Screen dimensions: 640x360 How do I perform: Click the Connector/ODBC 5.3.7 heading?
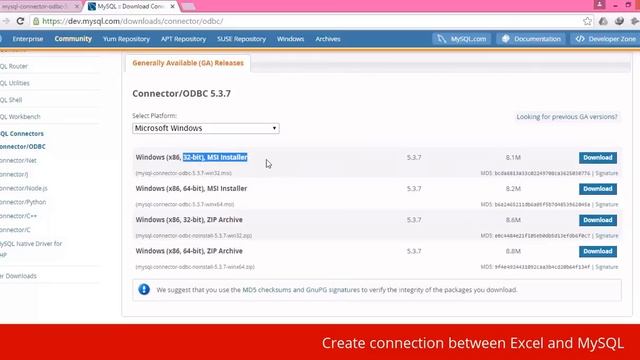point(182,93)
